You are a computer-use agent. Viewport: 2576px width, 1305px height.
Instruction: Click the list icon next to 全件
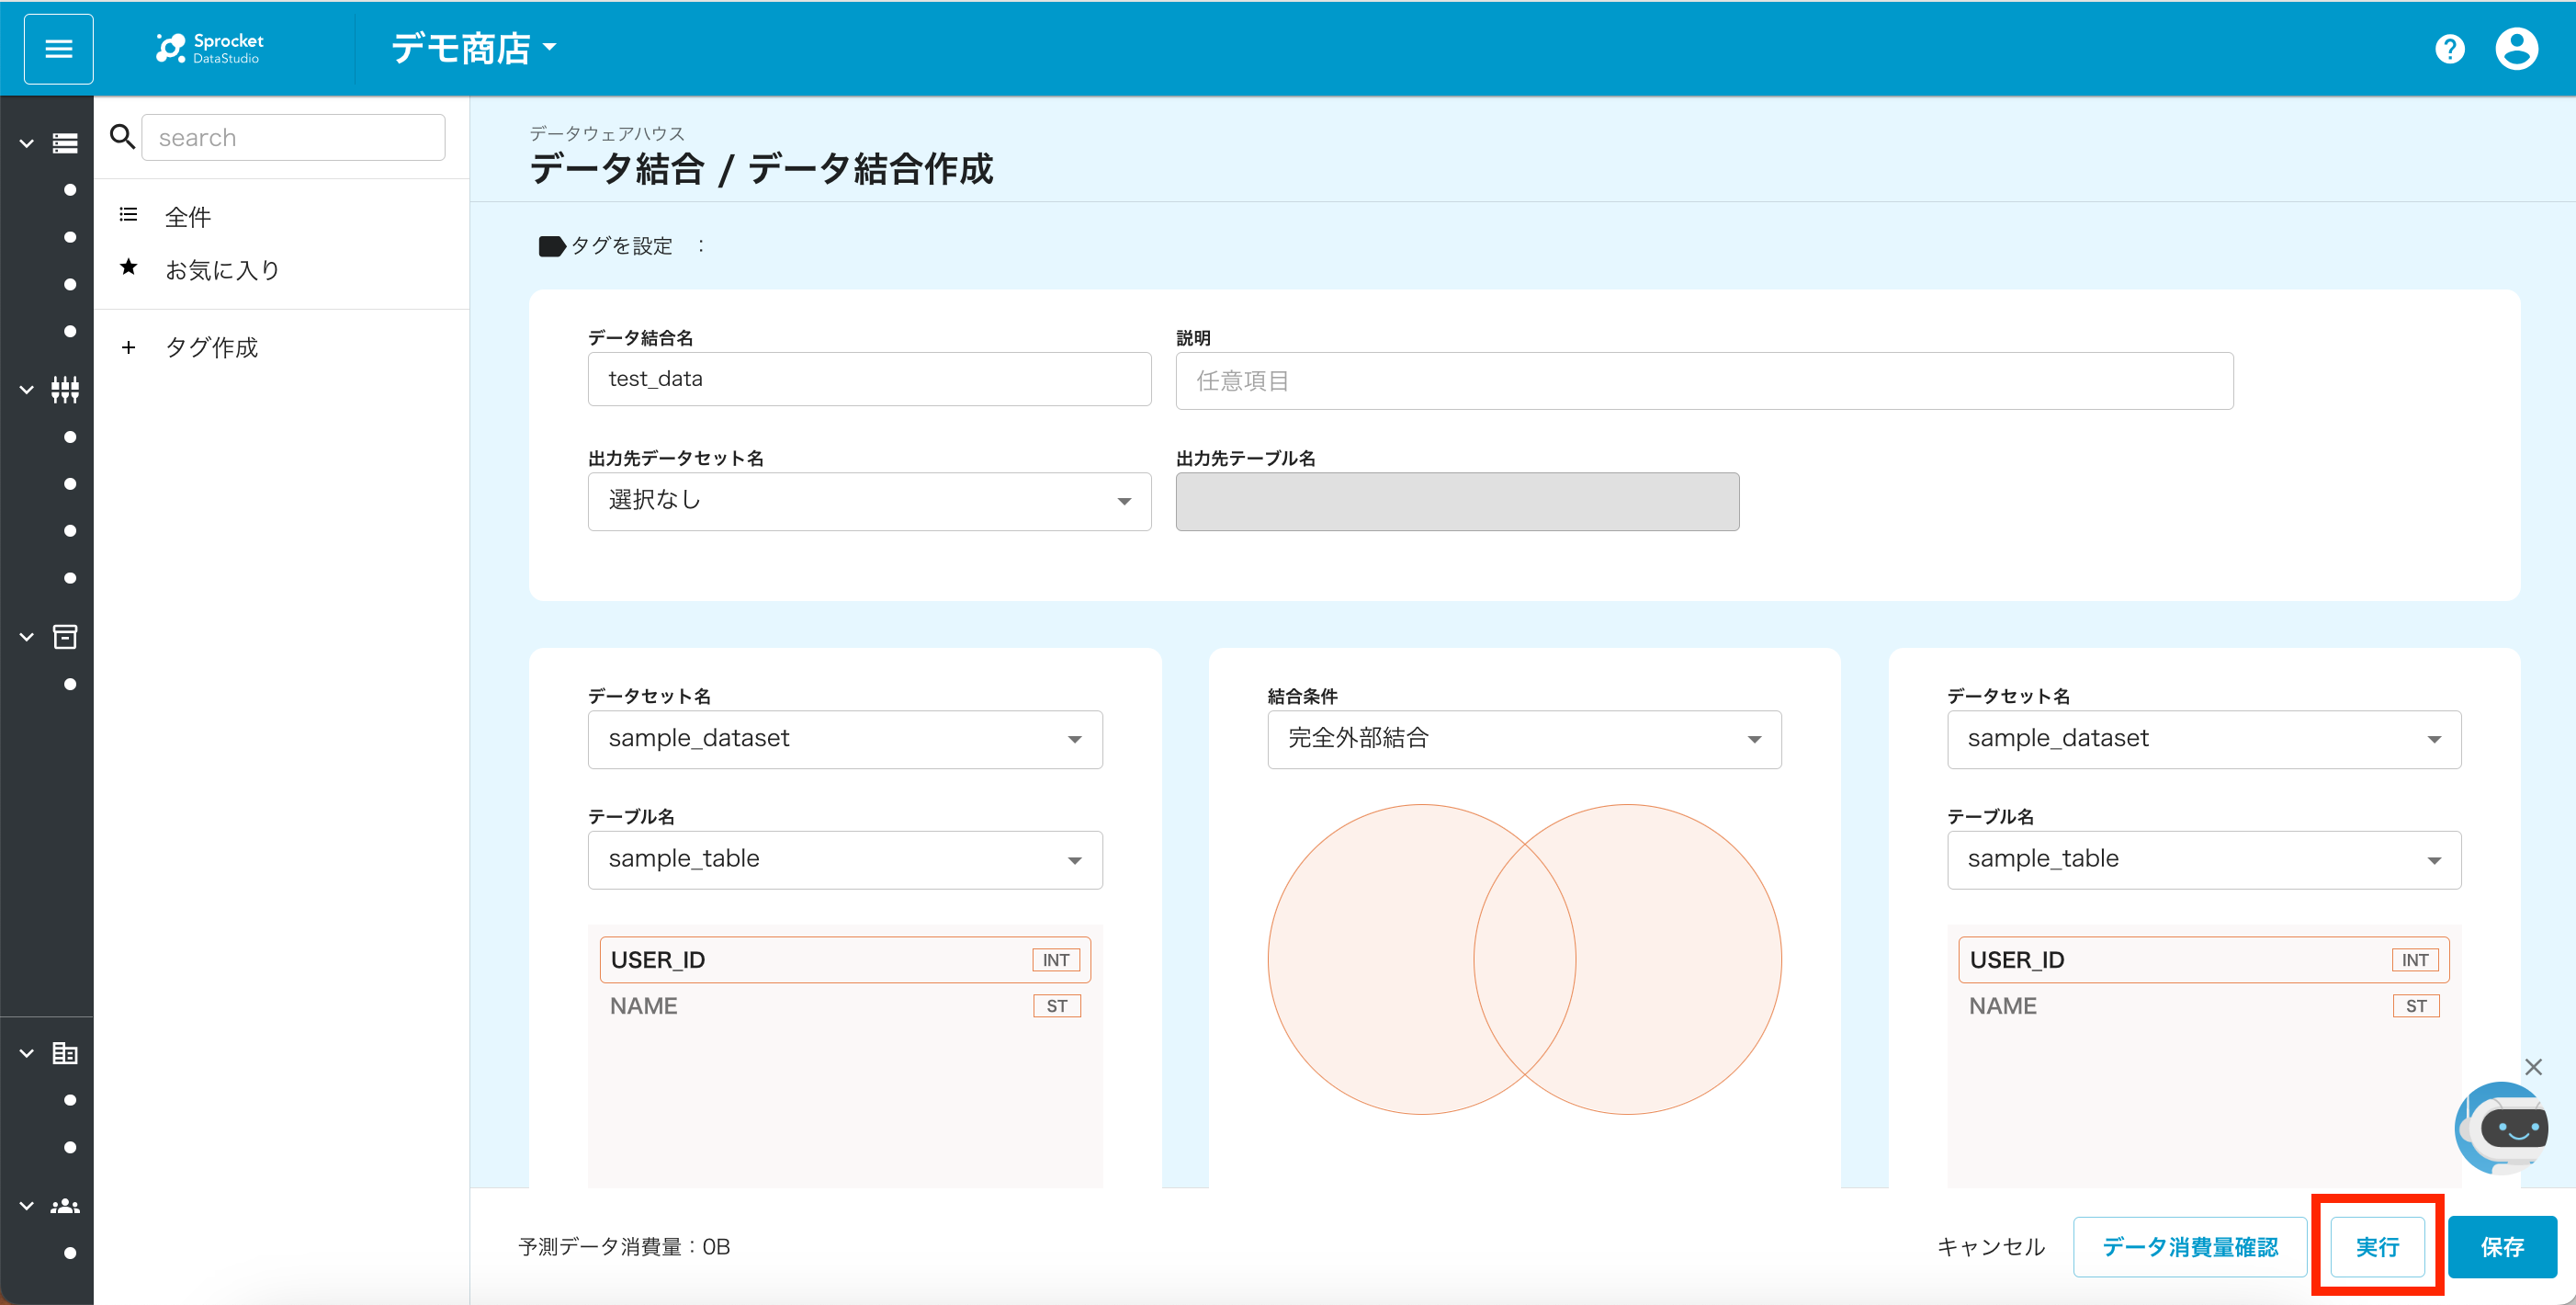click(128, 215)
